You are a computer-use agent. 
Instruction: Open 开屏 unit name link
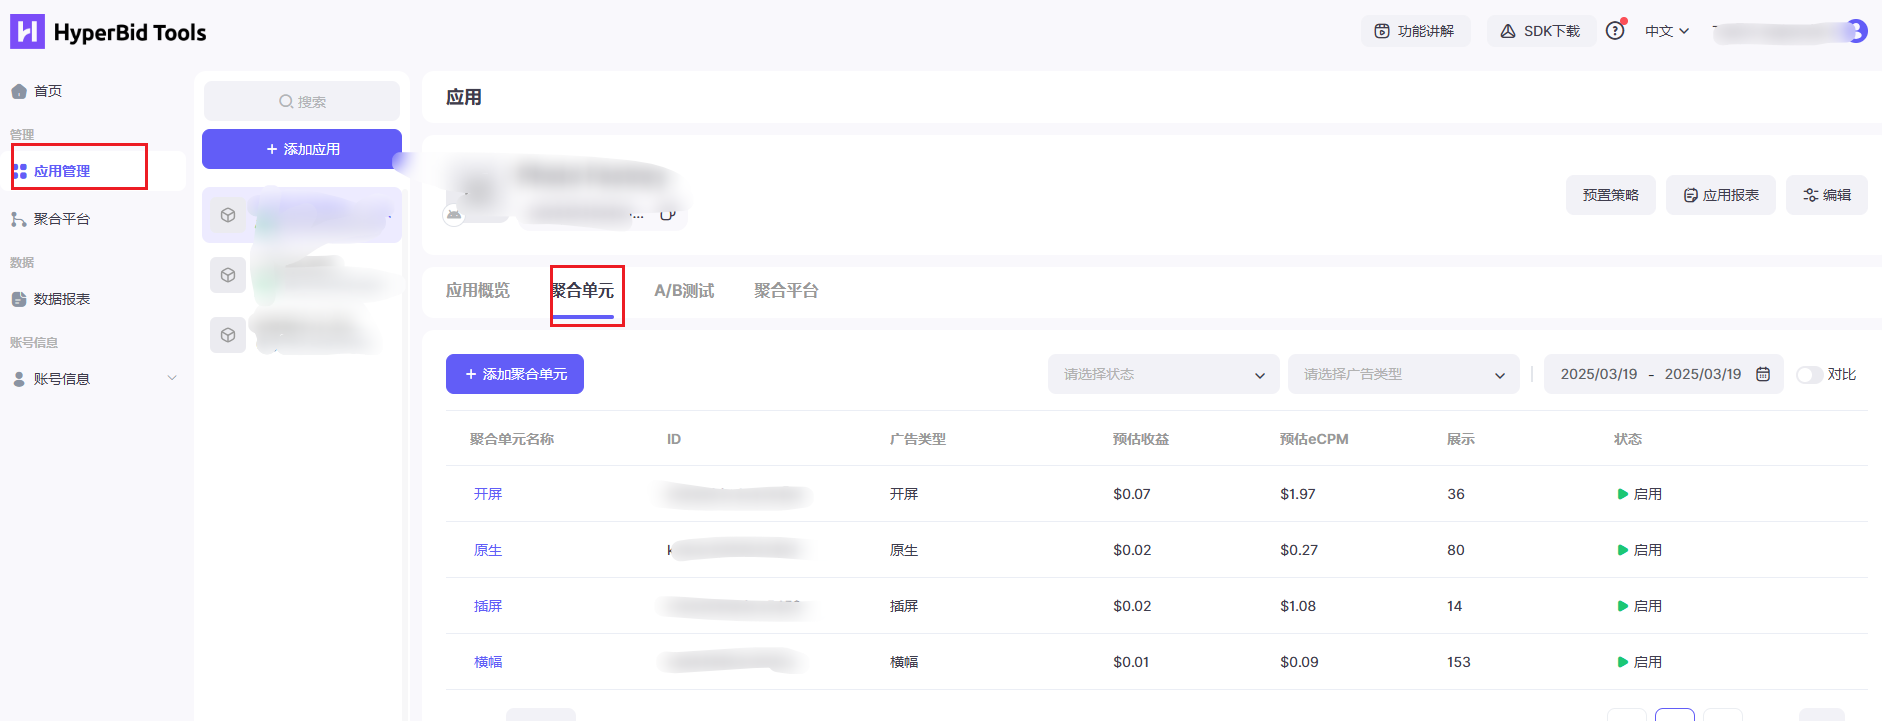pyautogui.click(x=488, y=494)
